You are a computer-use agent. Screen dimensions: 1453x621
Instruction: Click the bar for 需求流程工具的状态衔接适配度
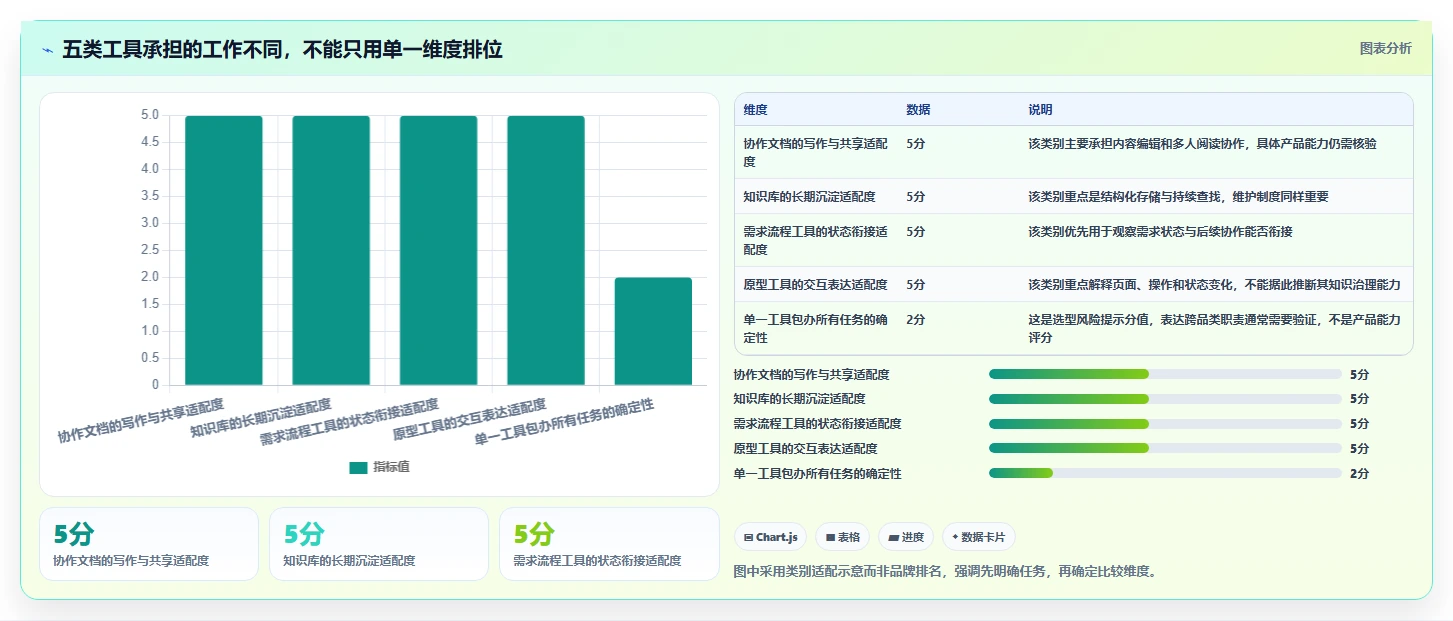click(439, 250)
